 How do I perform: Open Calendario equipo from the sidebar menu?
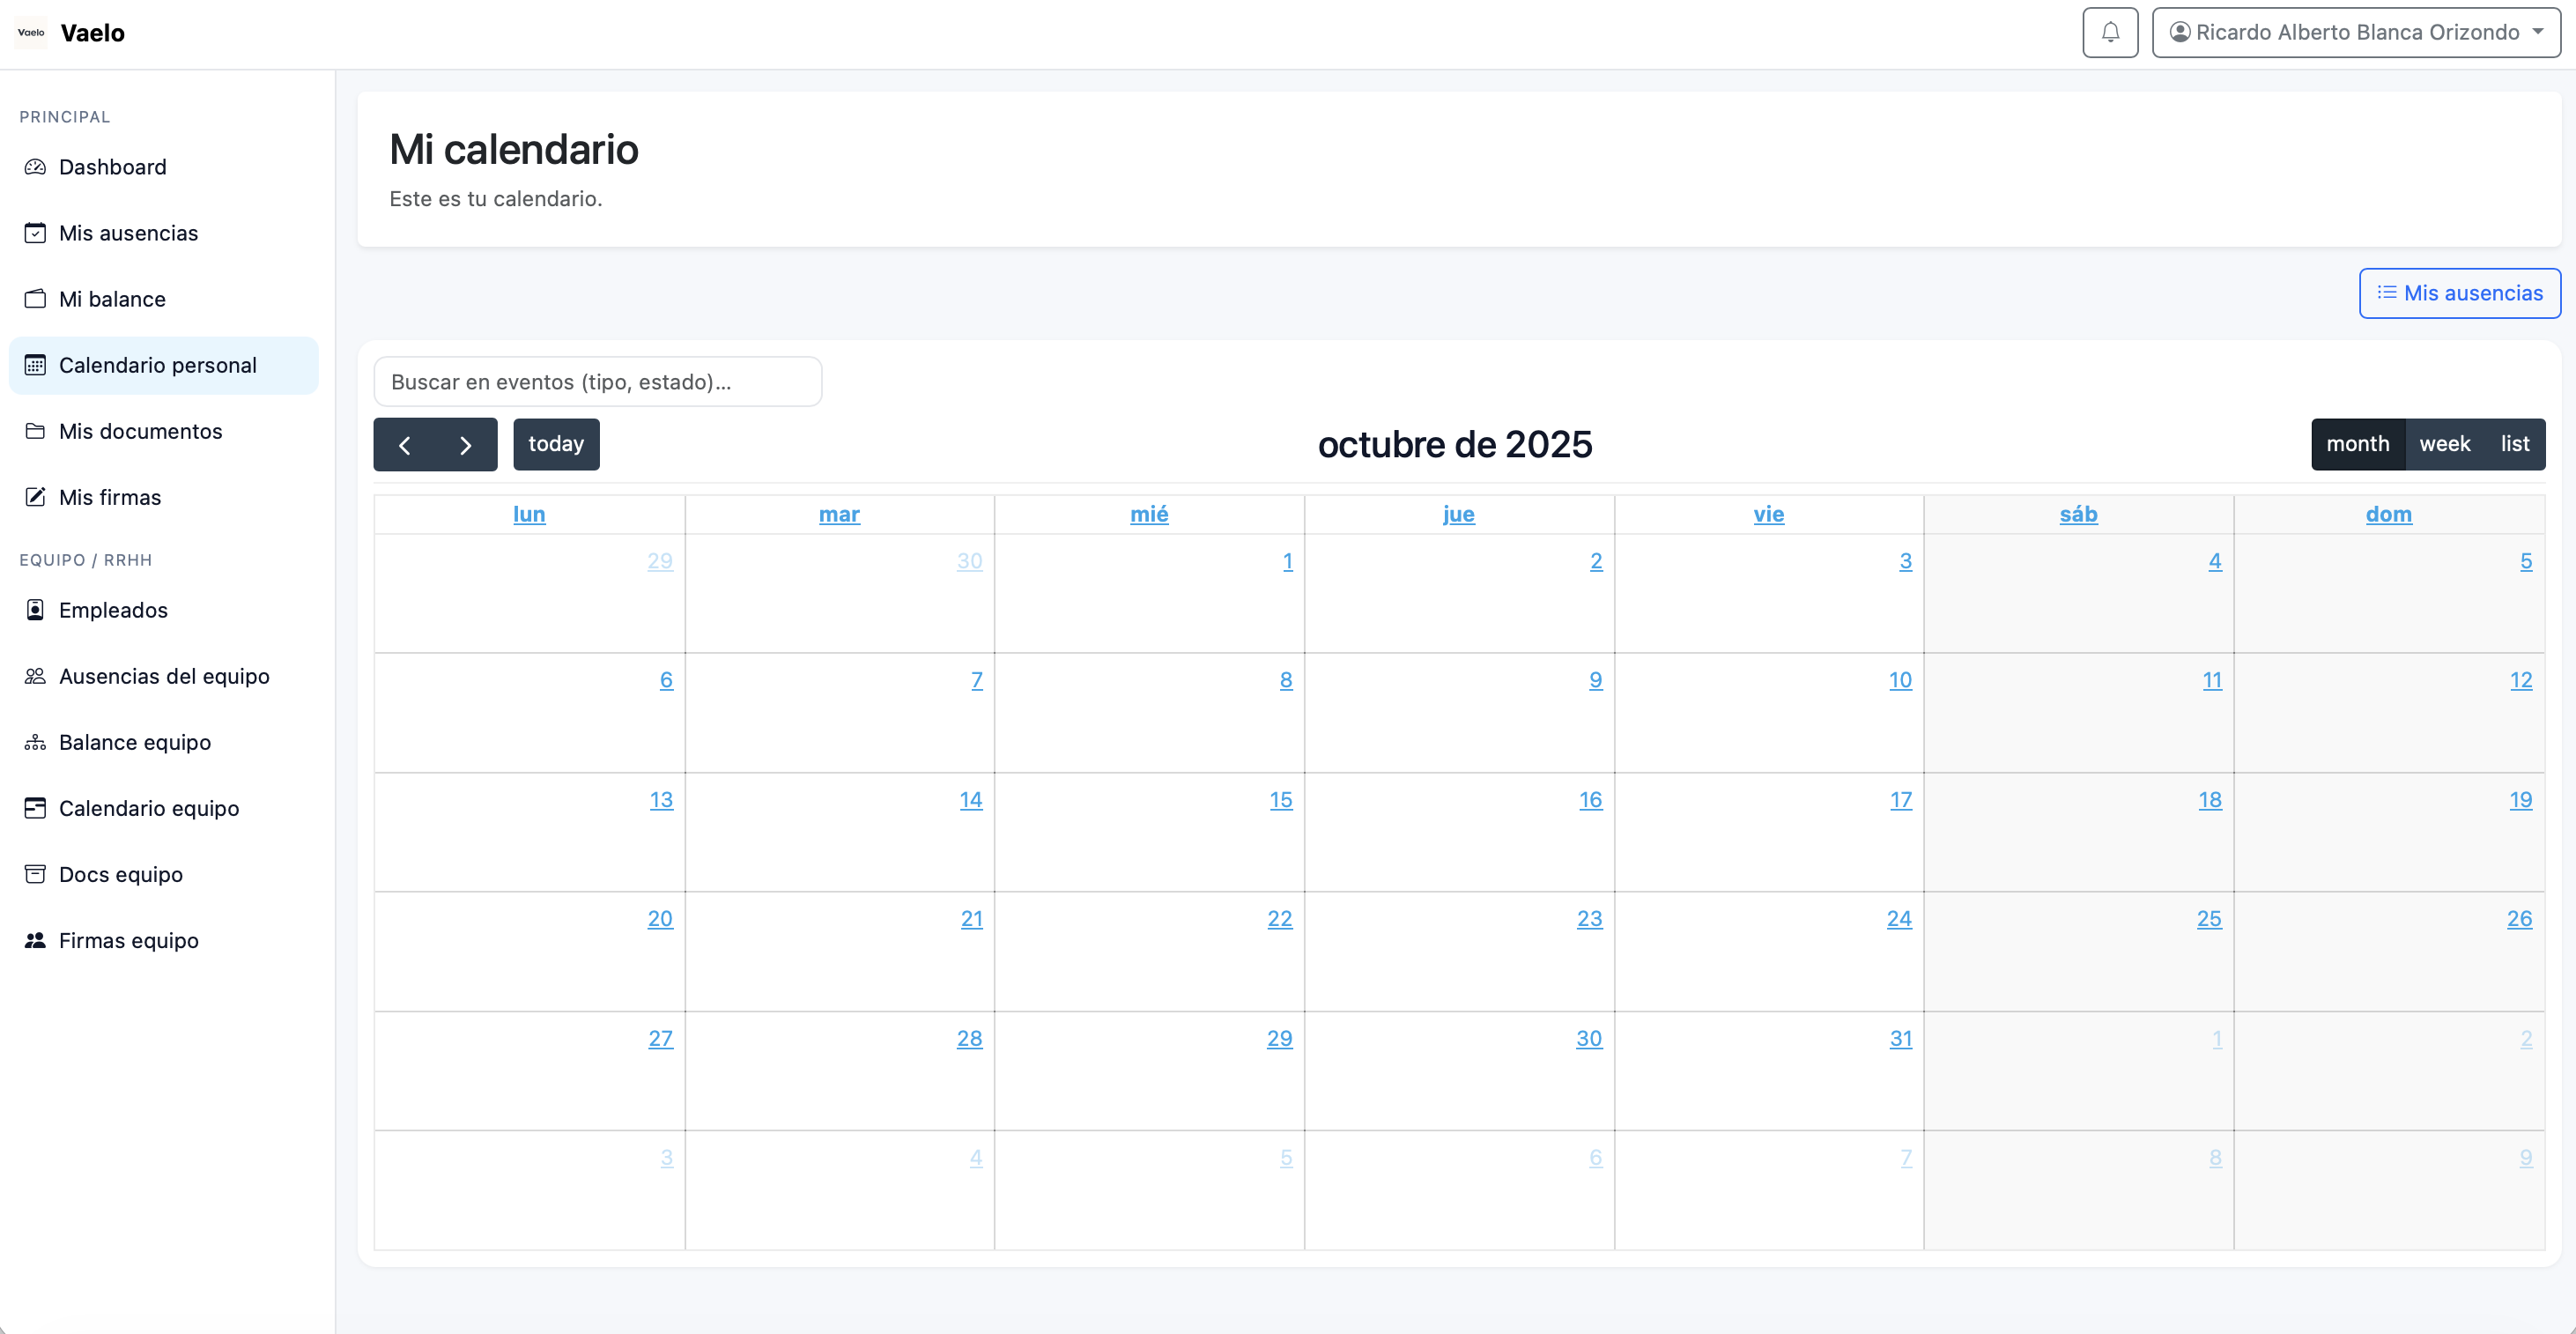point(148,808)
